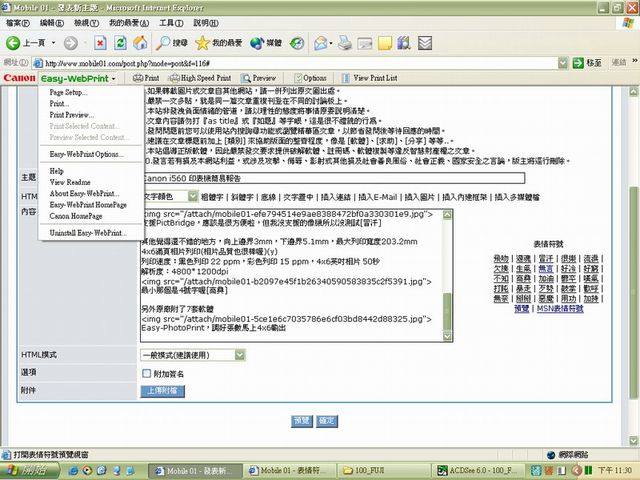Viewport: 640px width, 480px height.
Task: Expand the IE toolbar overflow chevron
Action: tap(635, 61)
